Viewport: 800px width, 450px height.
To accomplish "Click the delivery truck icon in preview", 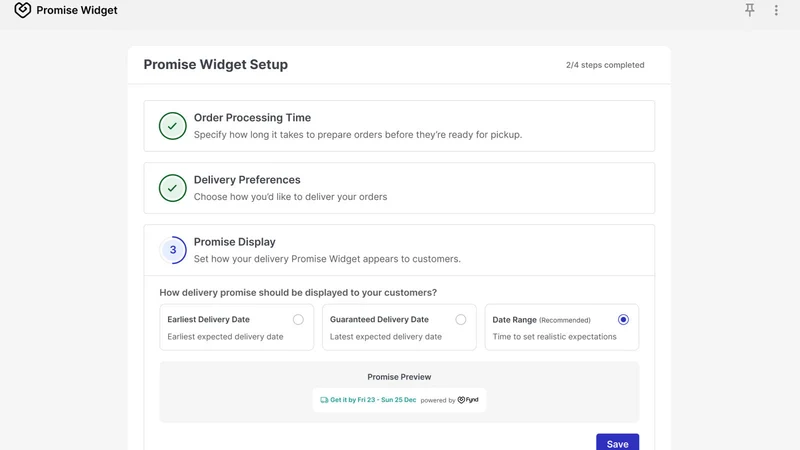I will pyautogui.click(x=324, y=400).
